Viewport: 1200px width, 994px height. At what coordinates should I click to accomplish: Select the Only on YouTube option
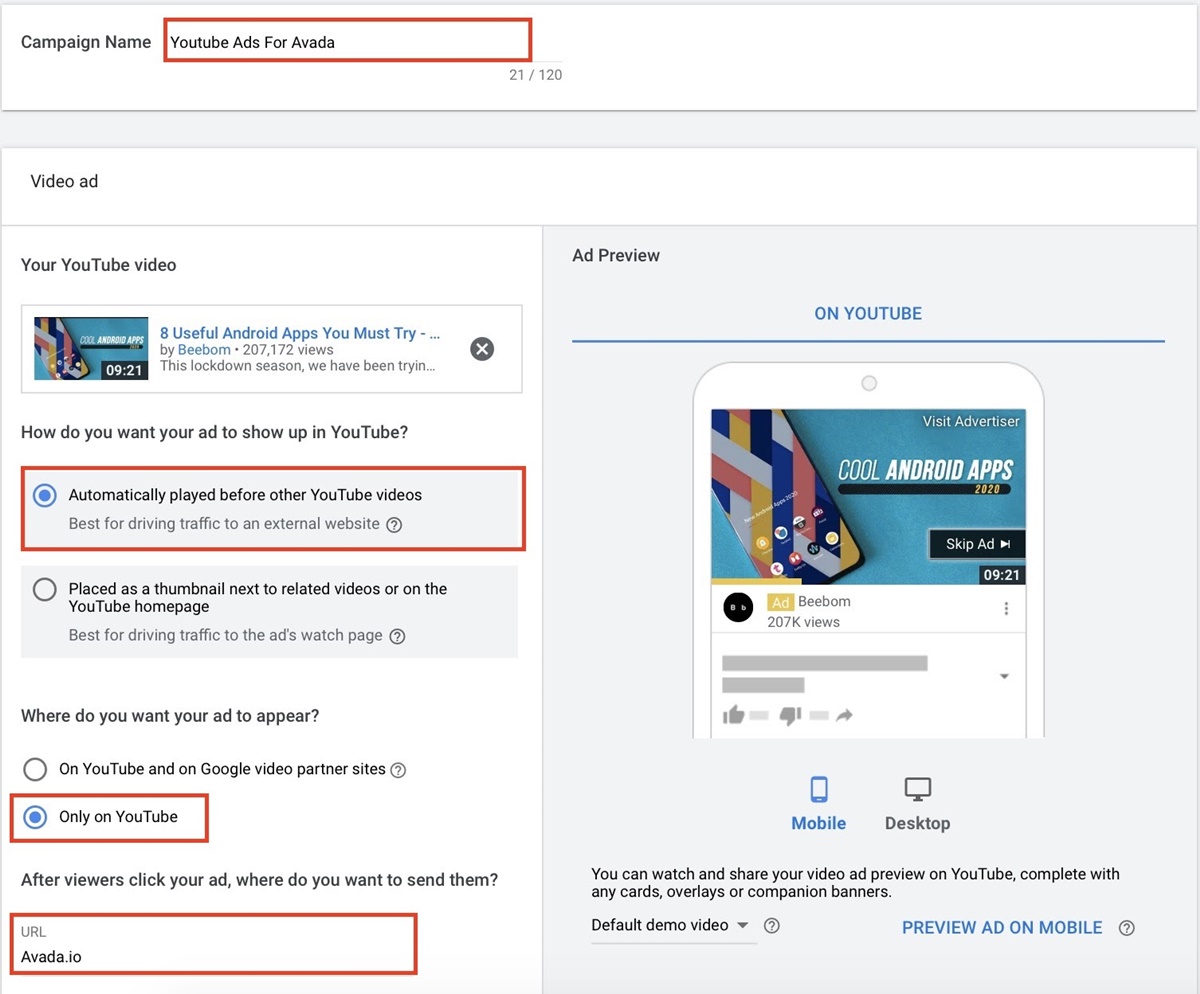tap(35, 817)
